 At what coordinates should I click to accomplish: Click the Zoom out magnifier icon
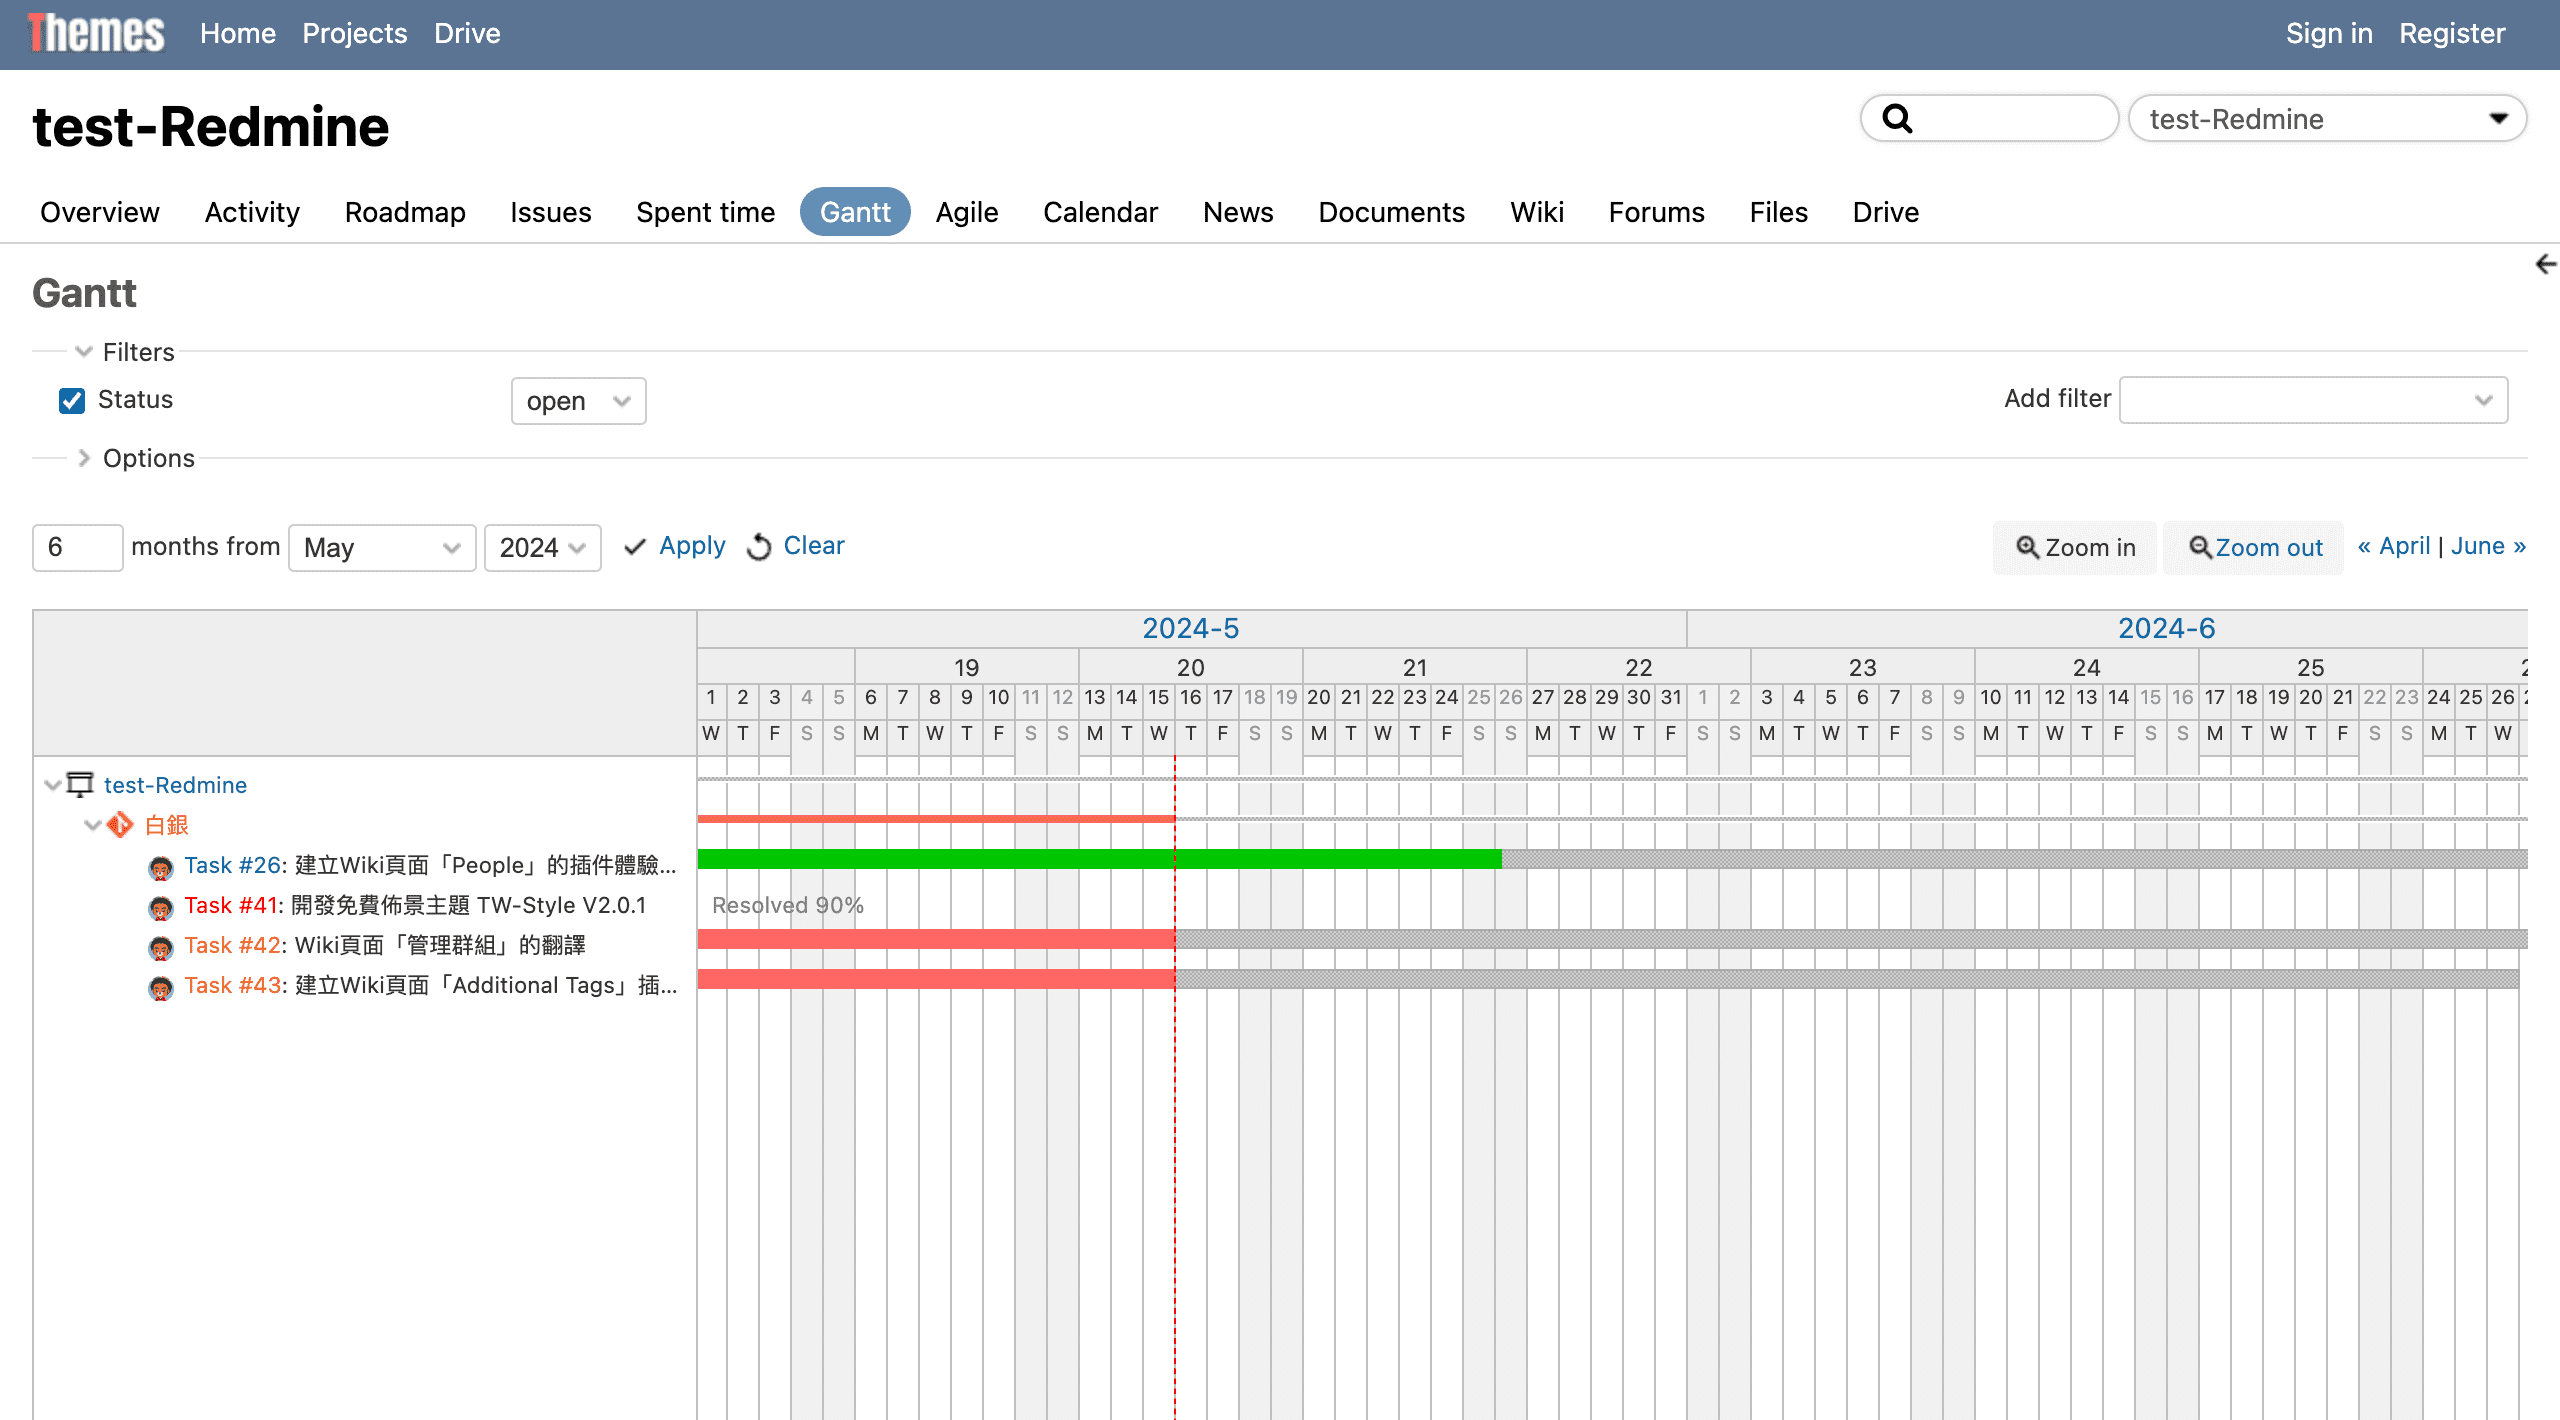coord(2200,547)
